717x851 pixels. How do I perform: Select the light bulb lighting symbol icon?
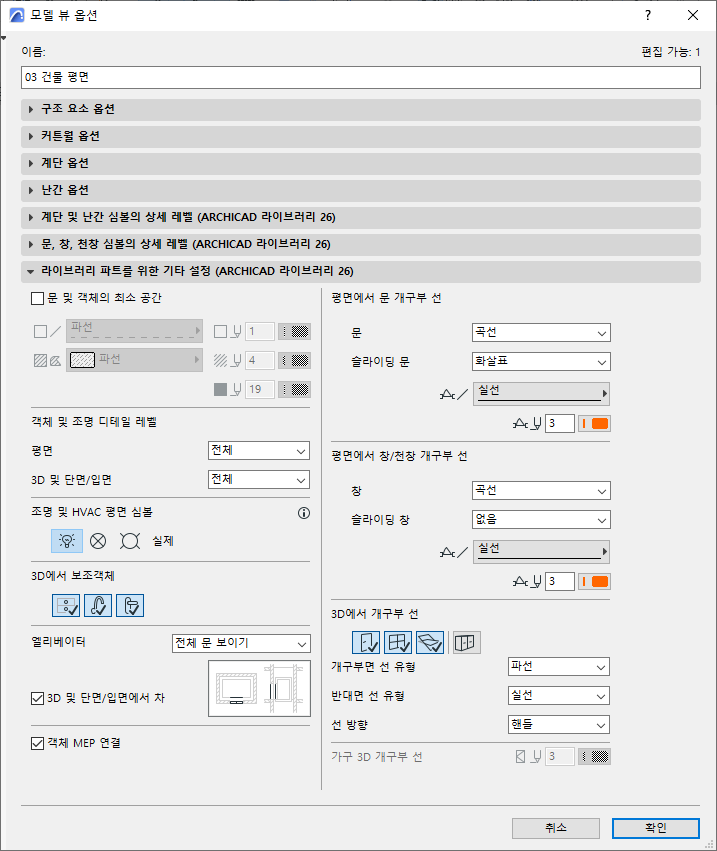click(67, 541)
